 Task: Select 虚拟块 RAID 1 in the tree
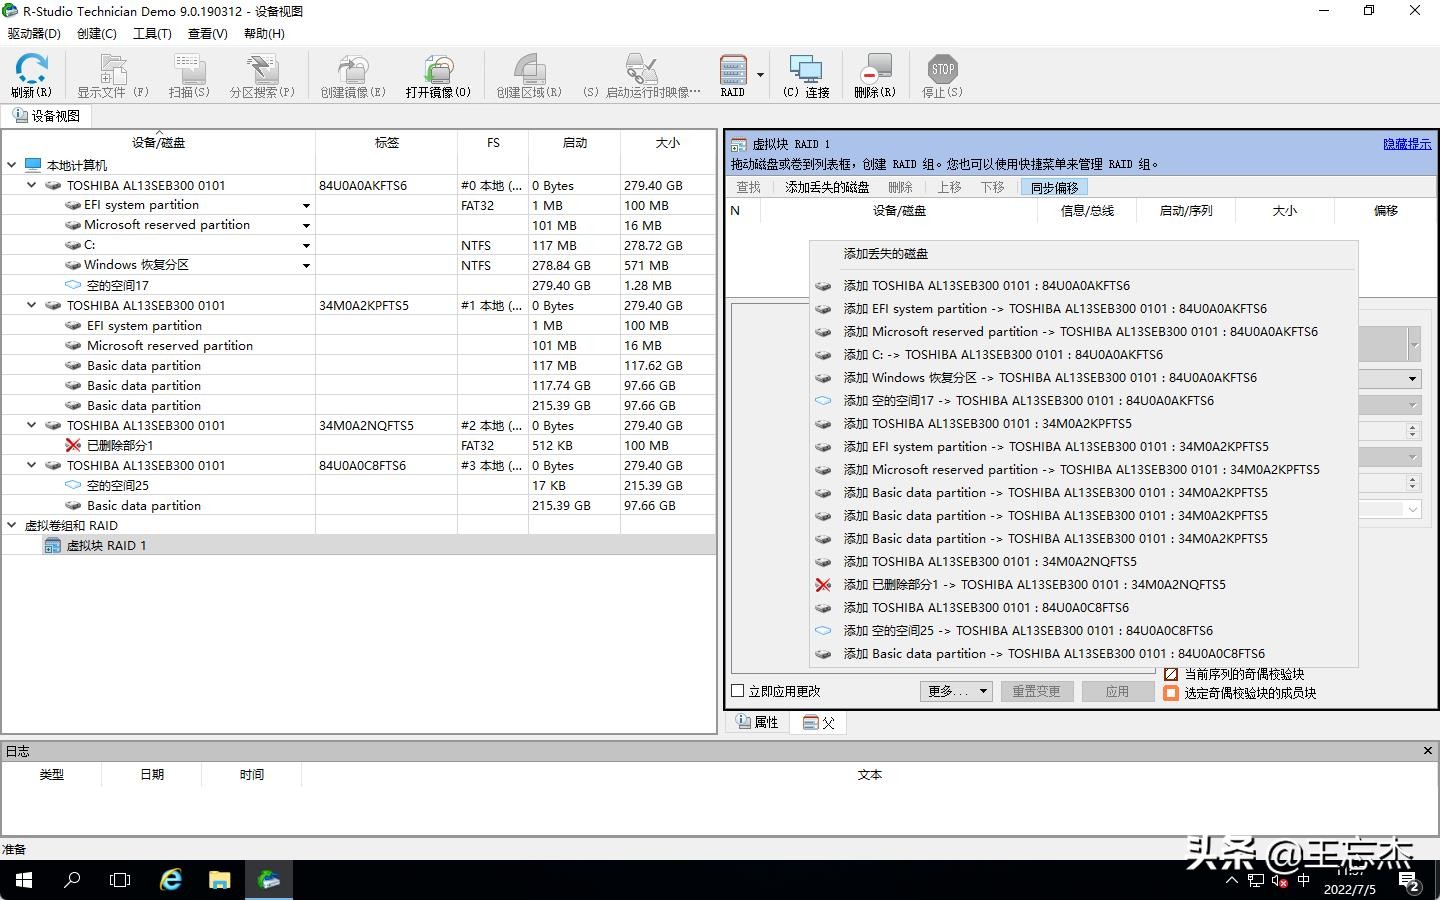pyautogui.click(x=106, y=545)
